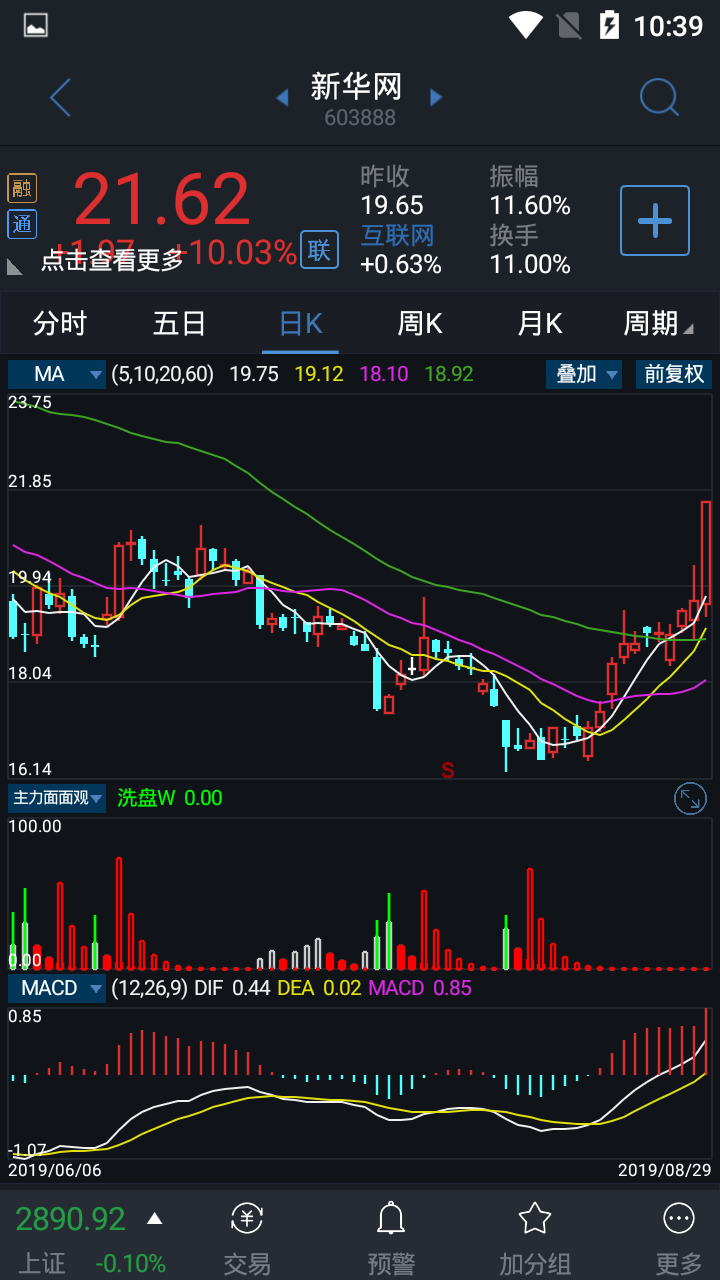Switch to previous stock with left triangle

point(282,98)
